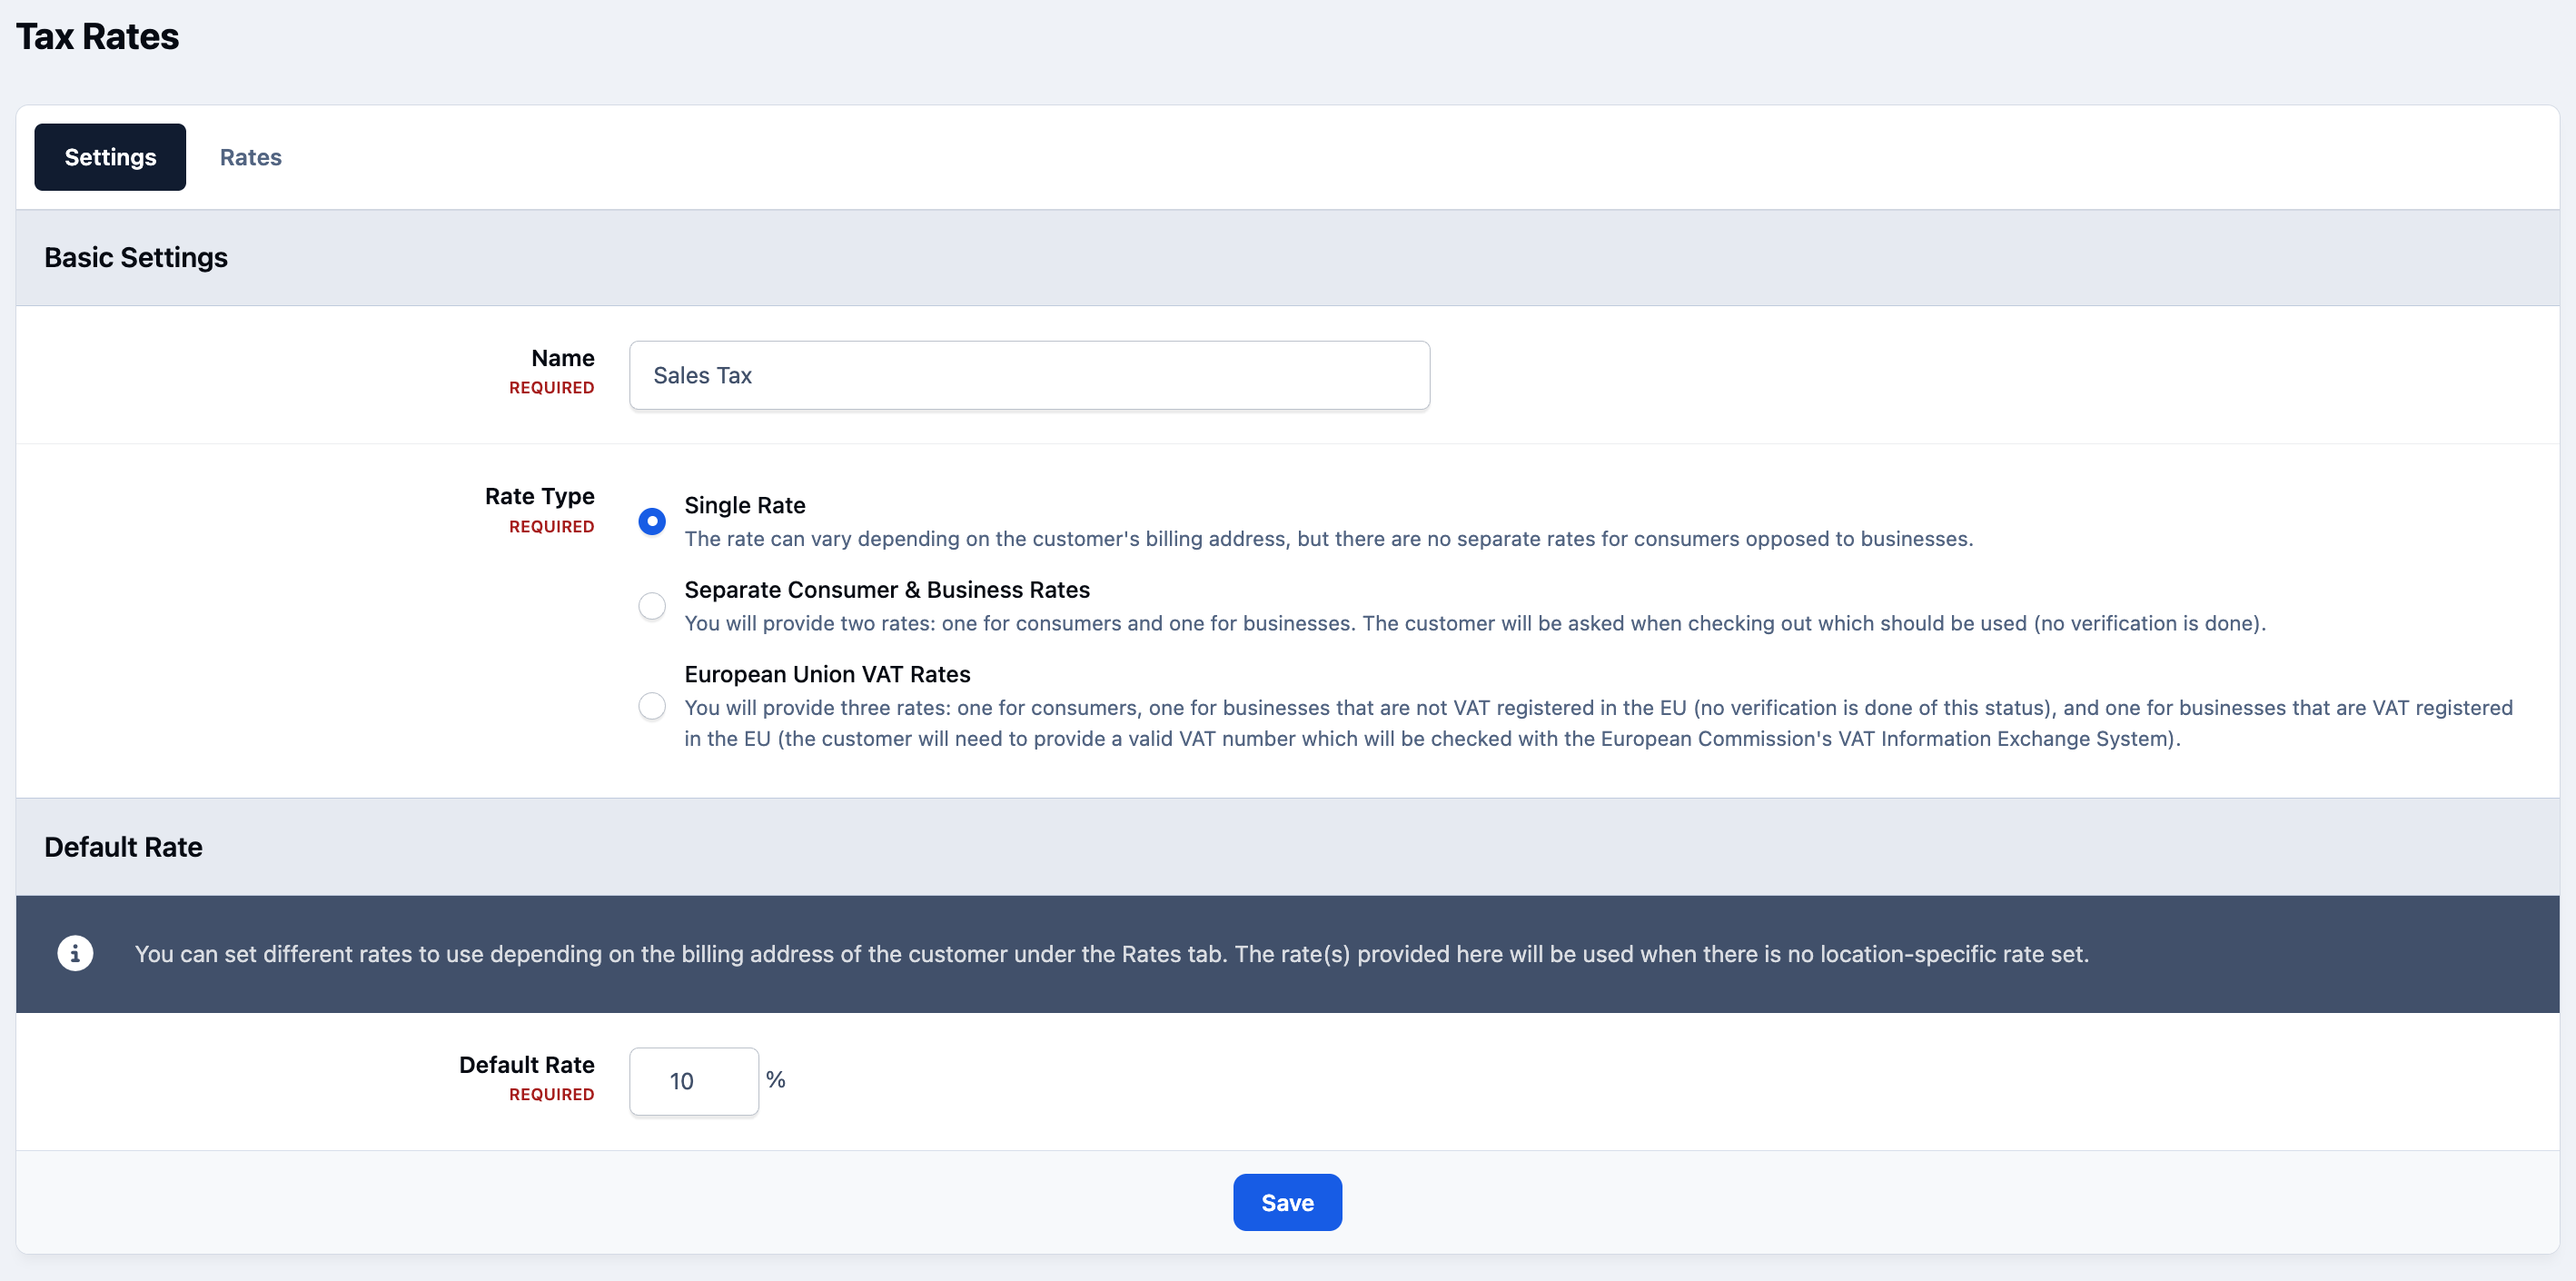Click the Default Rate section header bar
Screen dimensions: 2576x1281
1287,846
